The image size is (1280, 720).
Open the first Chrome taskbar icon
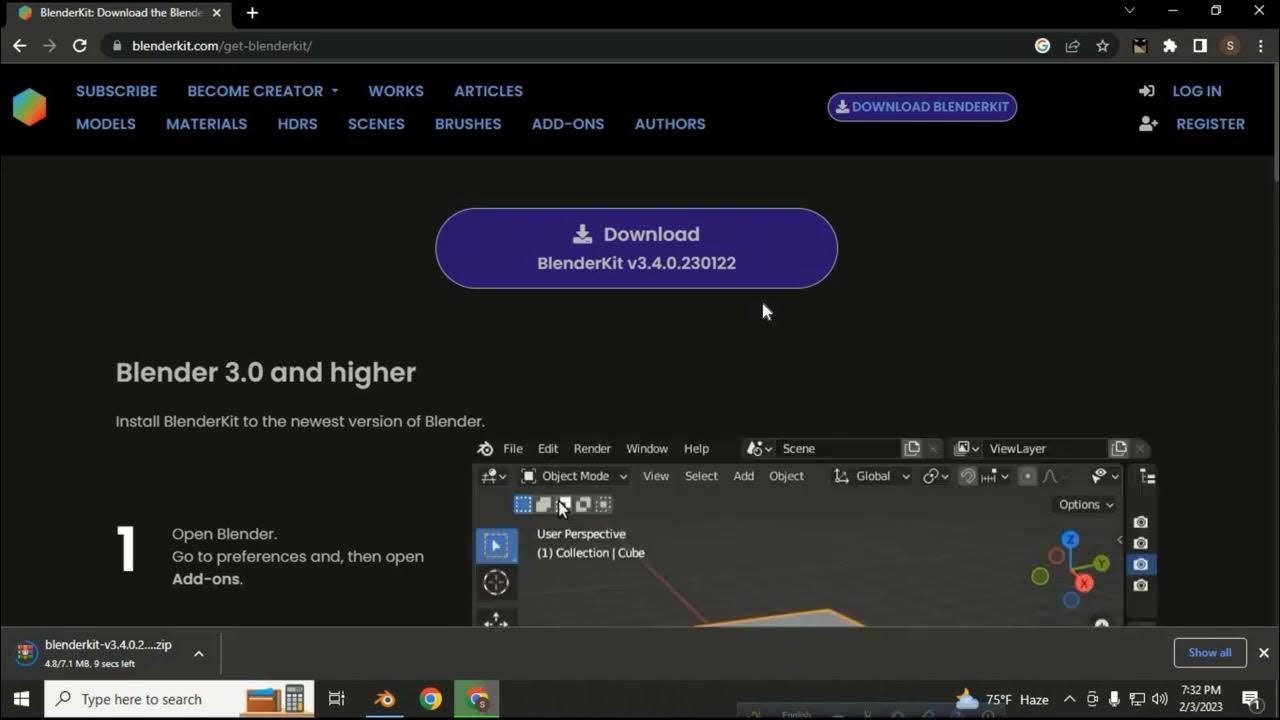point(431,699)
